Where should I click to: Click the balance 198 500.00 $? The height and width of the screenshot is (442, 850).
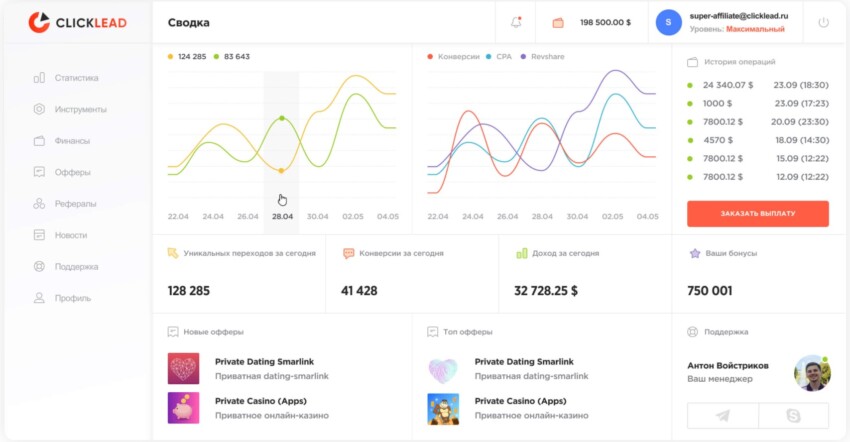point(605,23)
